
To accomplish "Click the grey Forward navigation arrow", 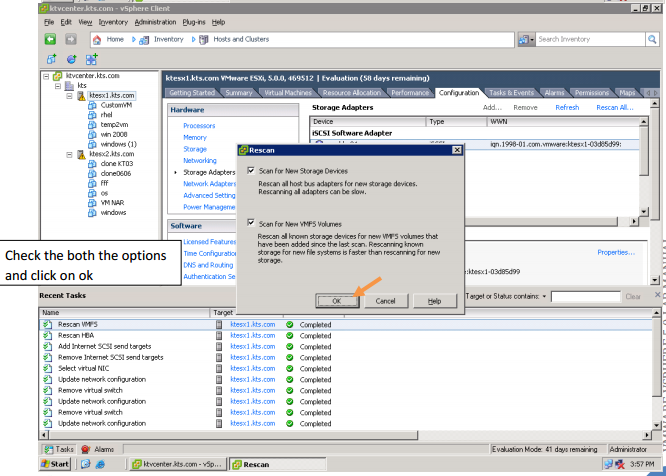I will 71,39.
